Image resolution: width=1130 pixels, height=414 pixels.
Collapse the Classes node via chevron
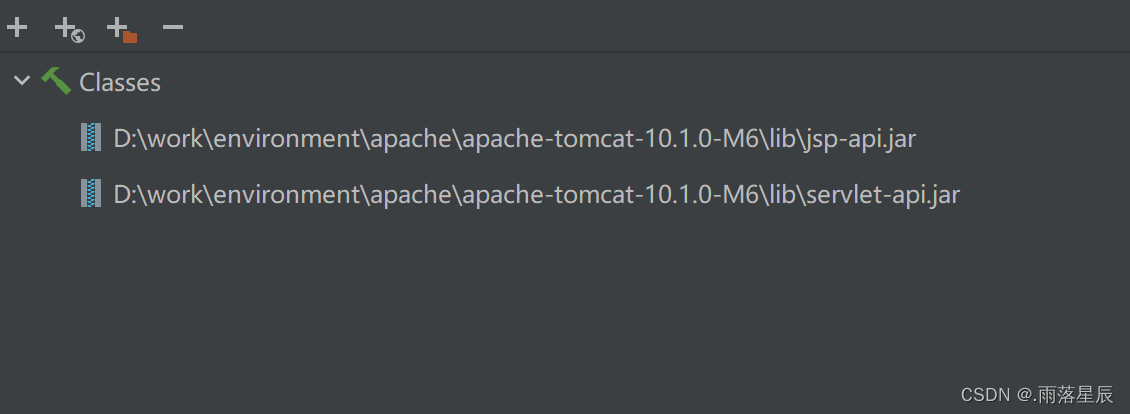[x=22, y=81]
